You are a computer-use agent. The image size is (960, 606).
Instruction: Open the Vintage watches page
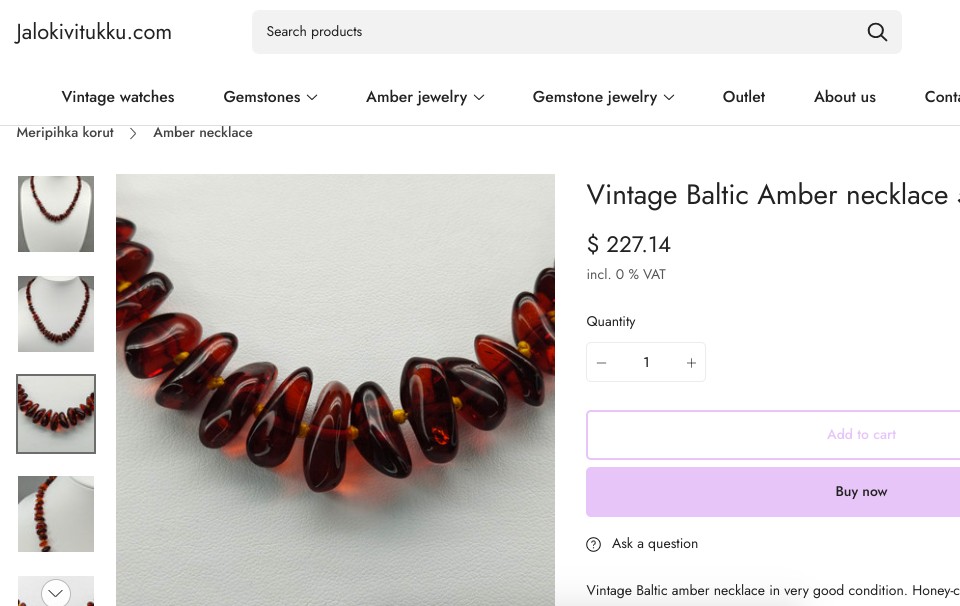[118, 97]
